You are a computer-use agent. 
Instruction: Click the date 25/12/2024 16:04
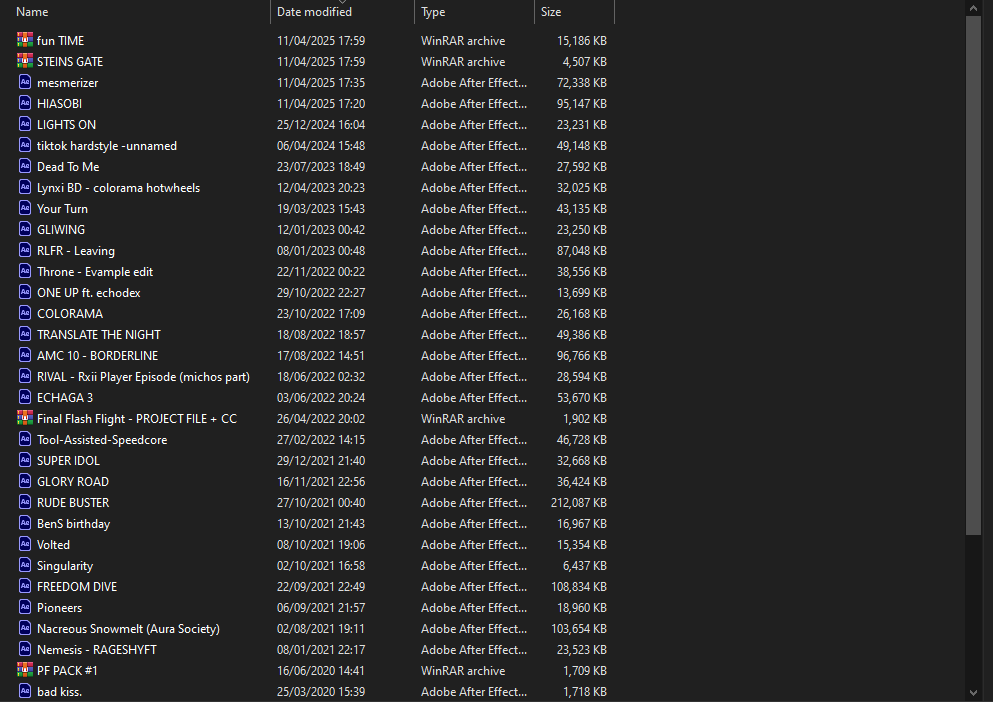point(321,124)
